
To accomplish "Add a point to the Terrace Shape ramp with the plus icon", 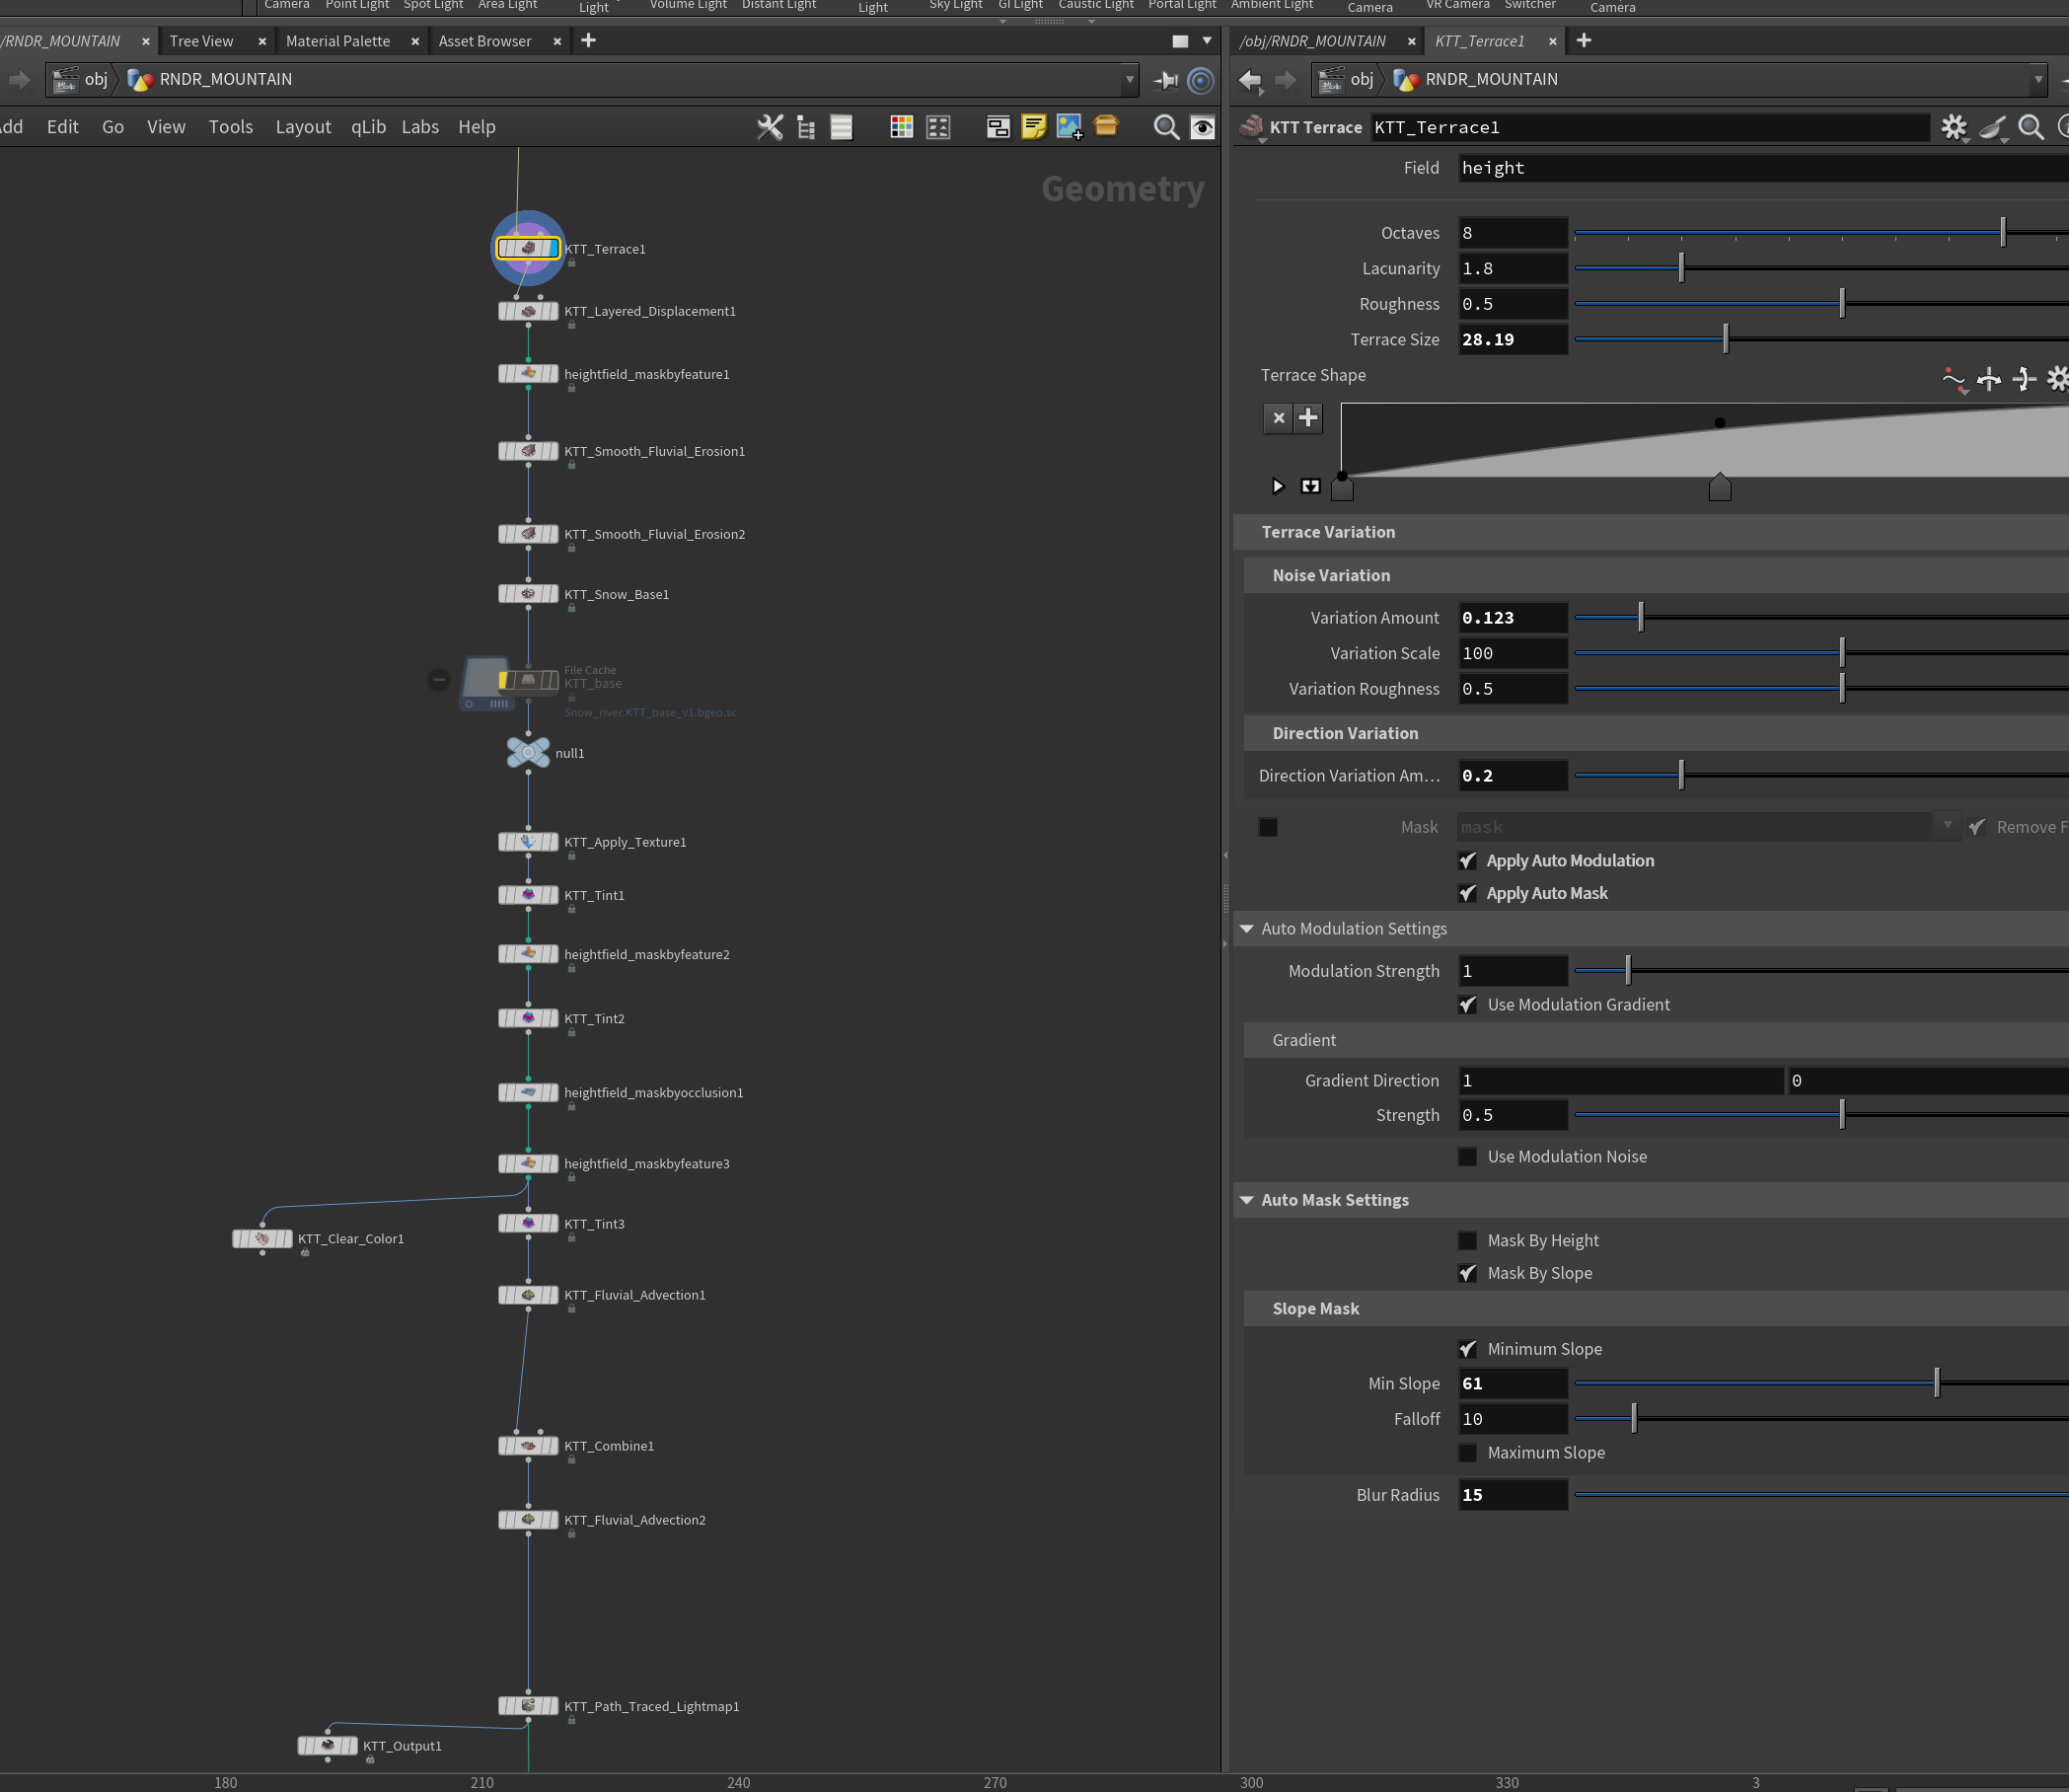I will (x=1308, y=418).
